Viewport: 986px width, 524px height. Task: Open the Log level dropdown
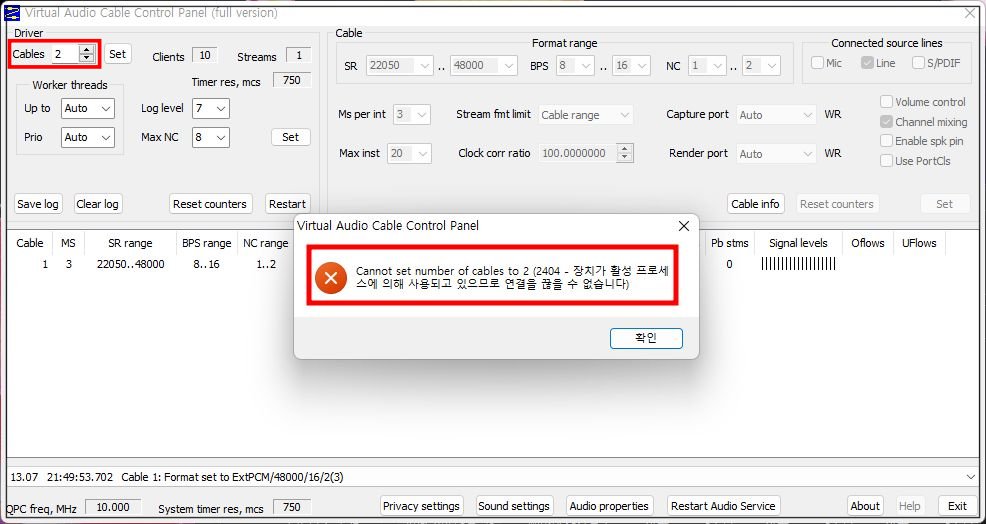(210, 108)
